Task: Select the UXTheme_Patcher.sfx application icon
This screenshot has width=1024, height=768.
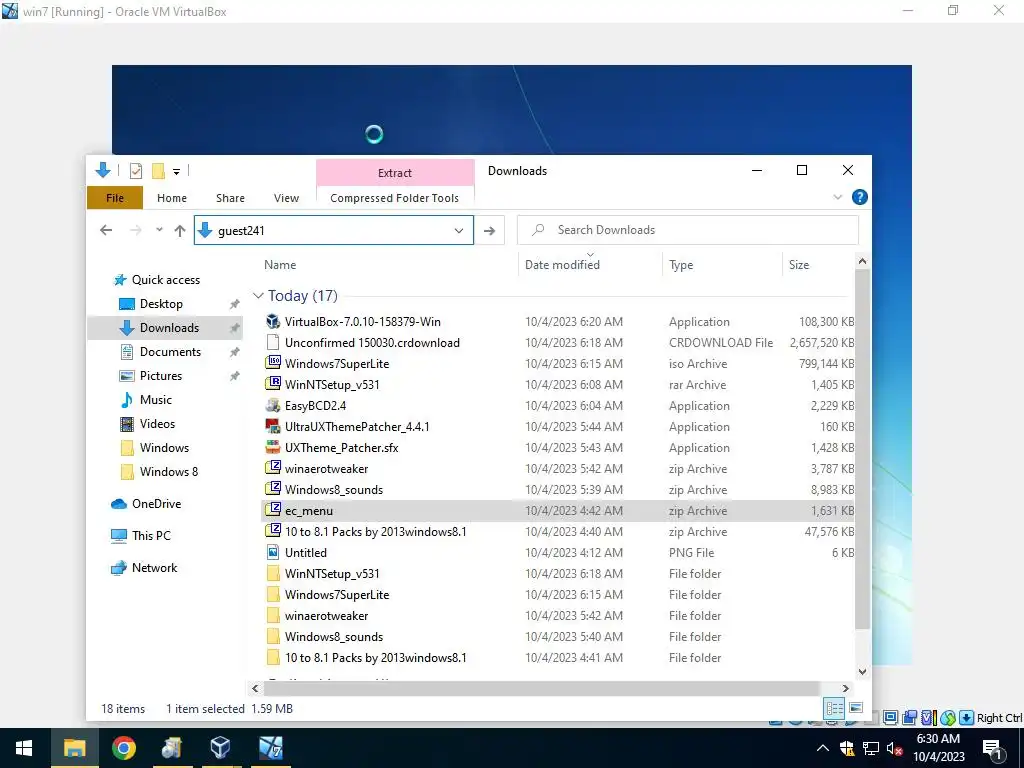Action: coord(273,447)
